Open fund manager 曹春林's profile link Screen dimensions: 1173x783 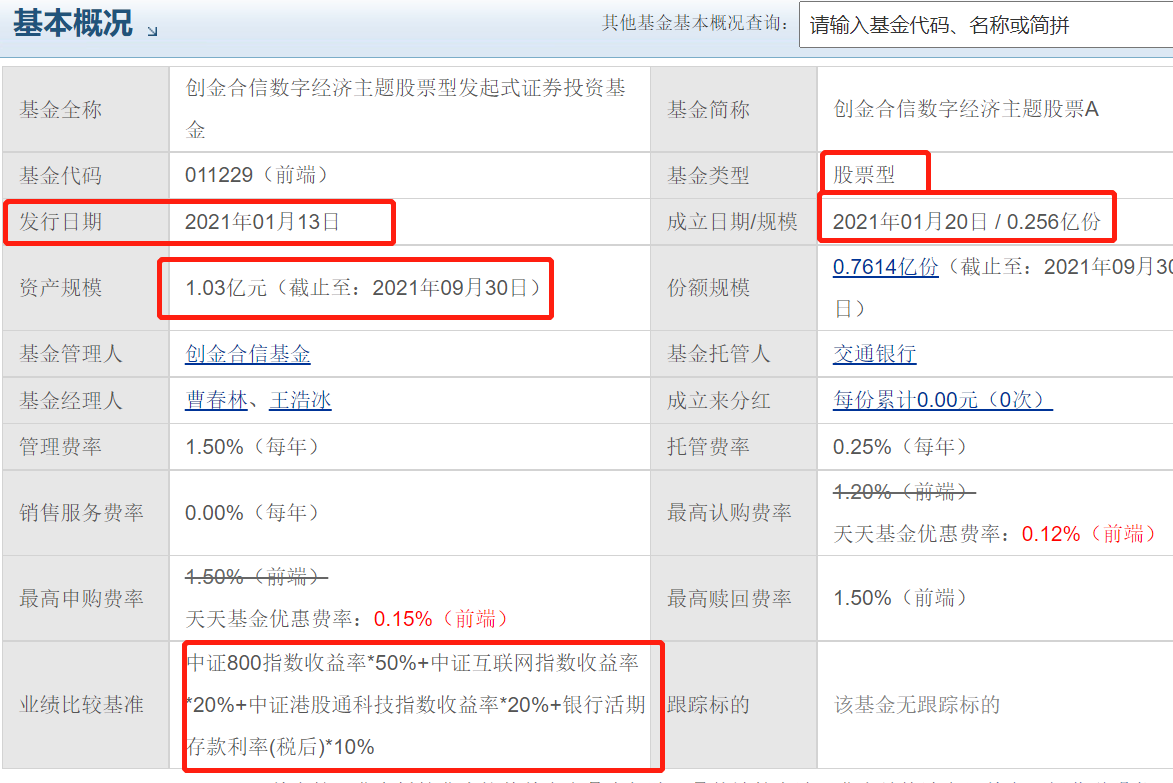[x=216, y=400]
